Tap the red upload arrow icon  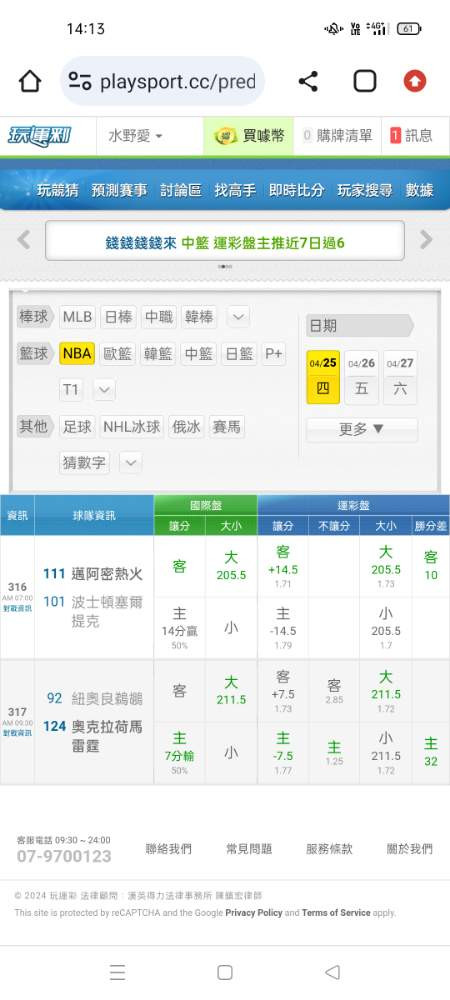[415, 82]
